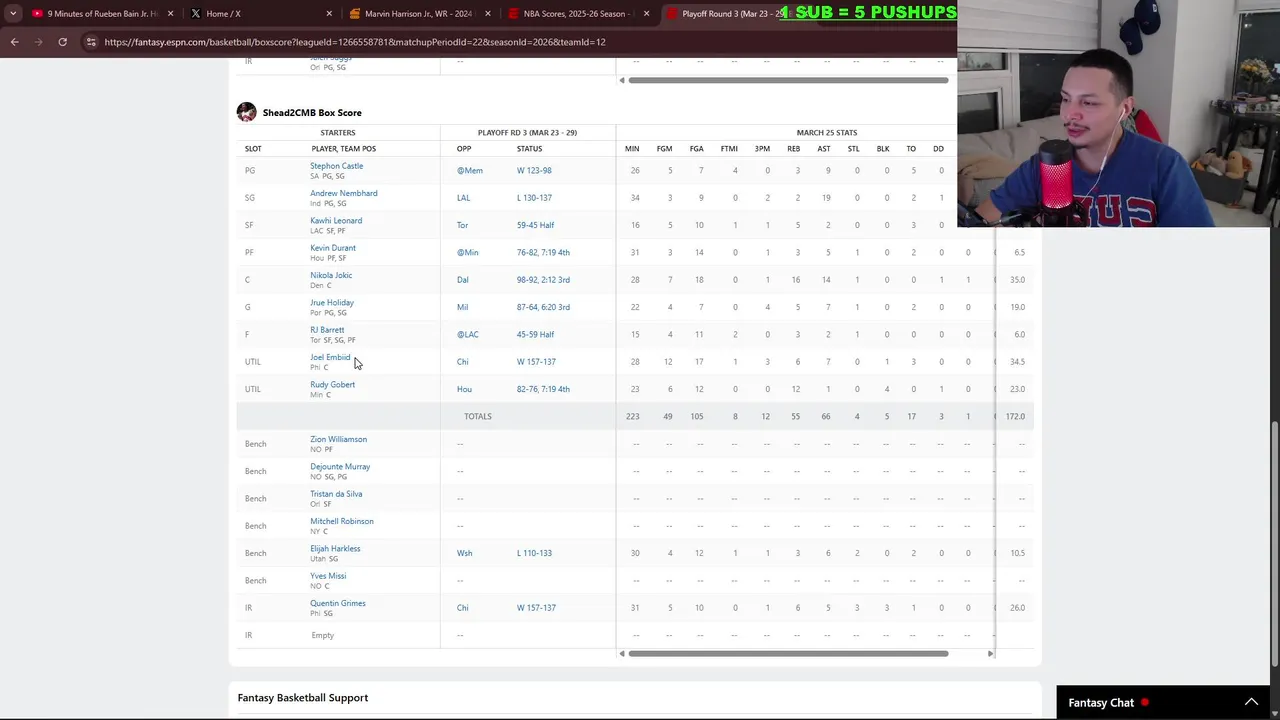1280x720 pixels.
Task: Open the browser tab search dropdown
Action: coord(13,14)
